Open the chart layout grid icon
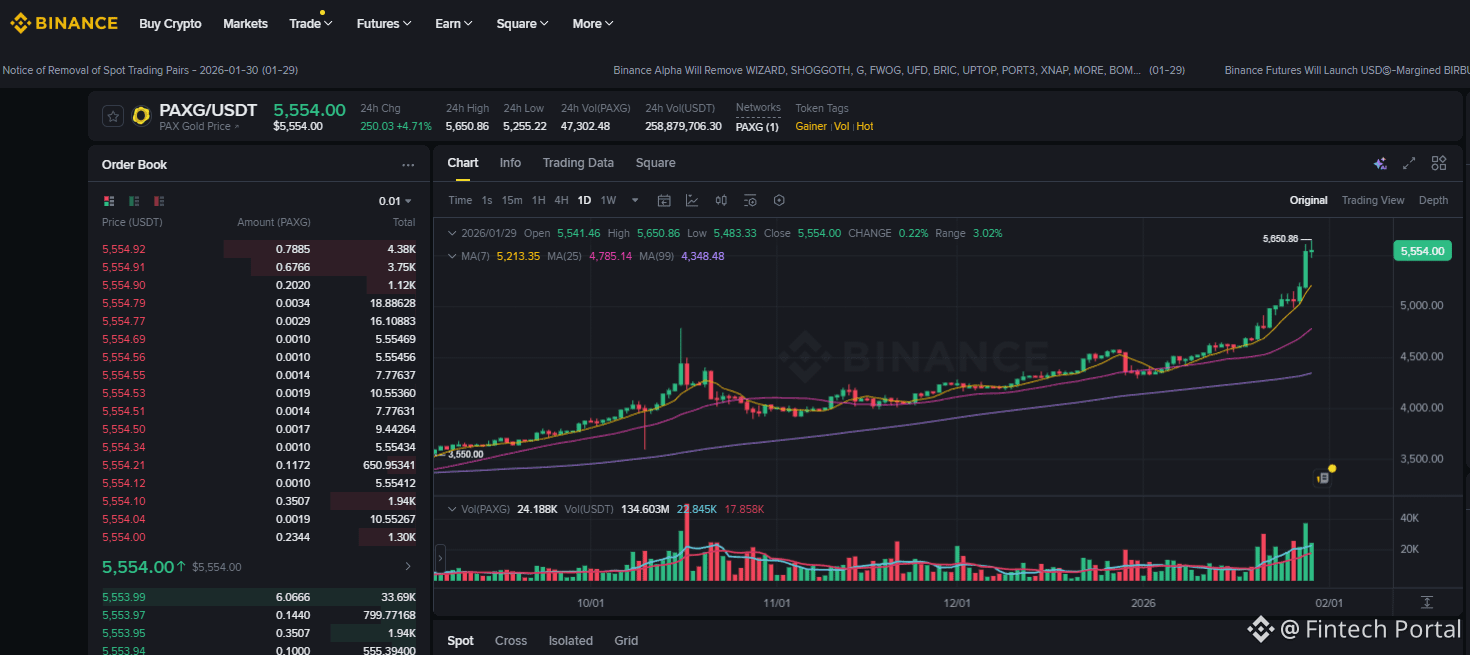Screen dimensions: 1470x655 point(1439,163)
